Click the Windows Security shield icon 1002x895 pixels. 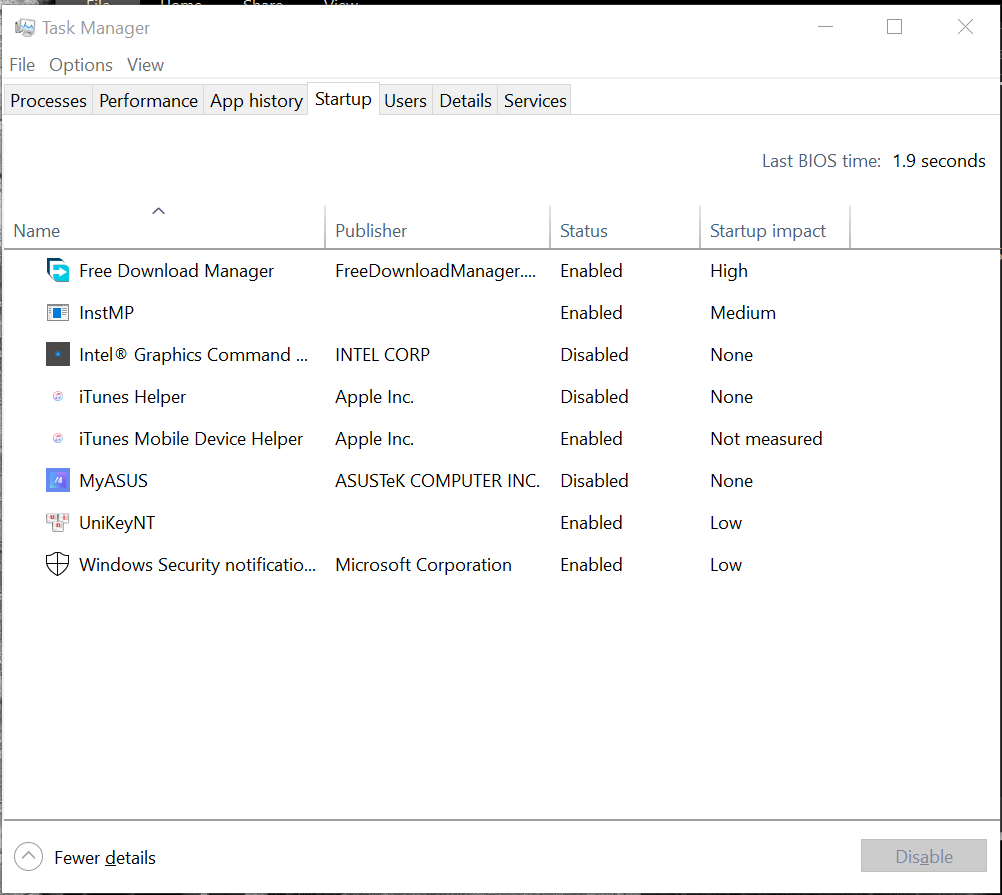pos(58,564)
